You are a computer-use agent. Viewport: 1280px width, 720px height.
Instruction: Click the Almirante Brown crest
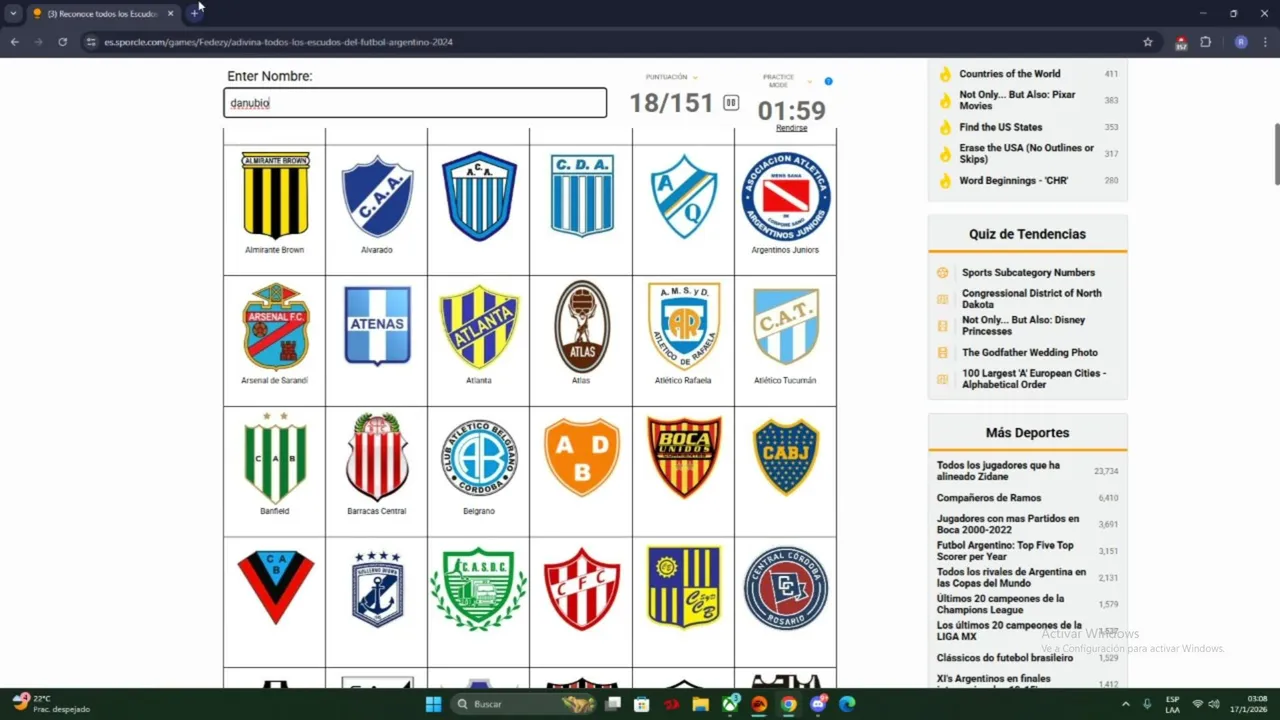pos(275,195)
